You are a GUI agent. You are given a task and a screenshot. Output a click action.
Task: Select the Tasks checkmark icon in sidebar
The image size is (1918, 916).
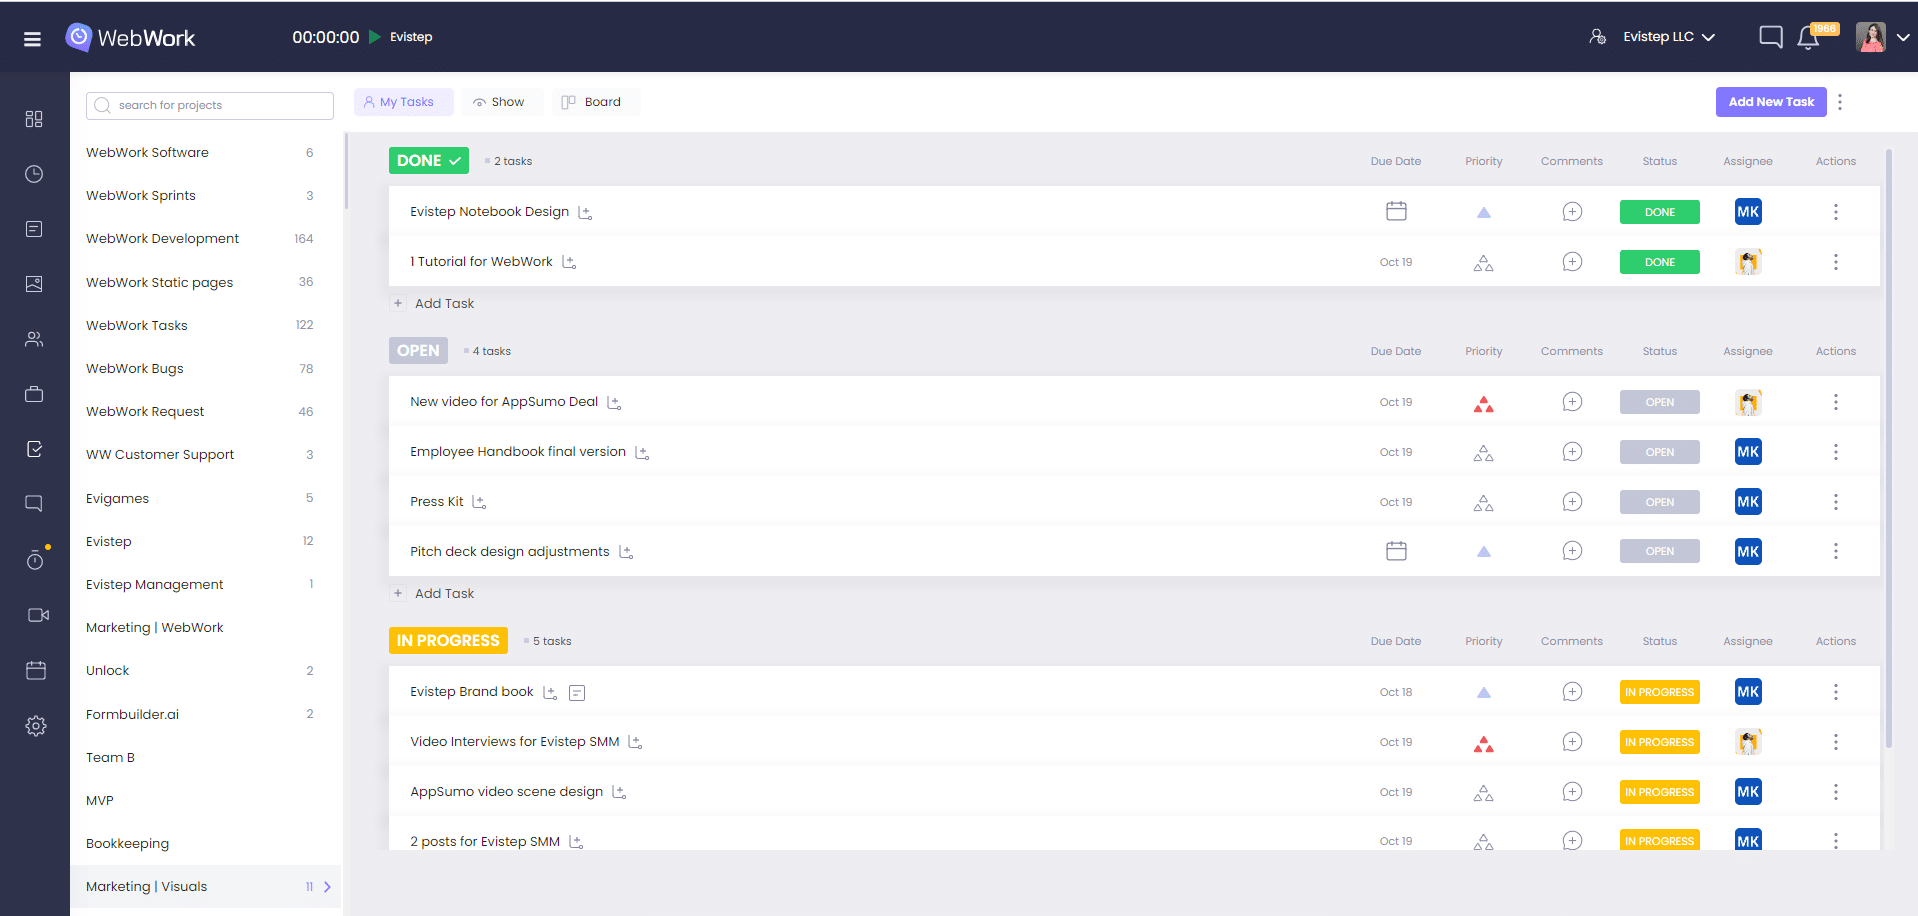(35, 448)
